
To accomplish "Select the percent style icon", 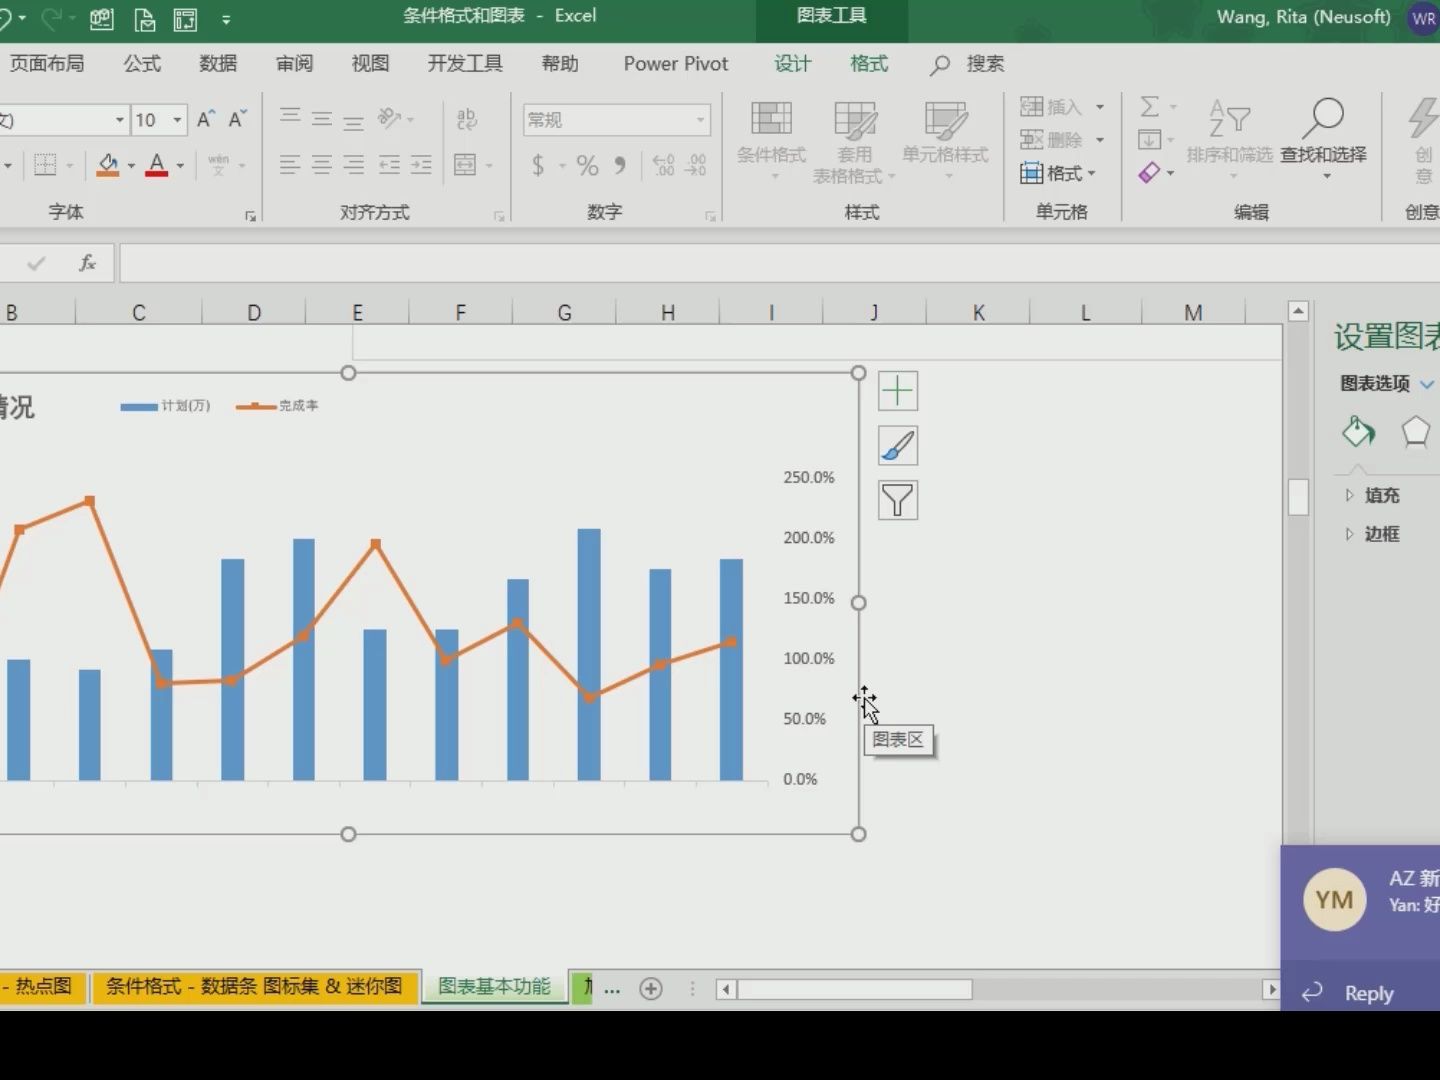I will pyautogui.click(x=587, y=165).
